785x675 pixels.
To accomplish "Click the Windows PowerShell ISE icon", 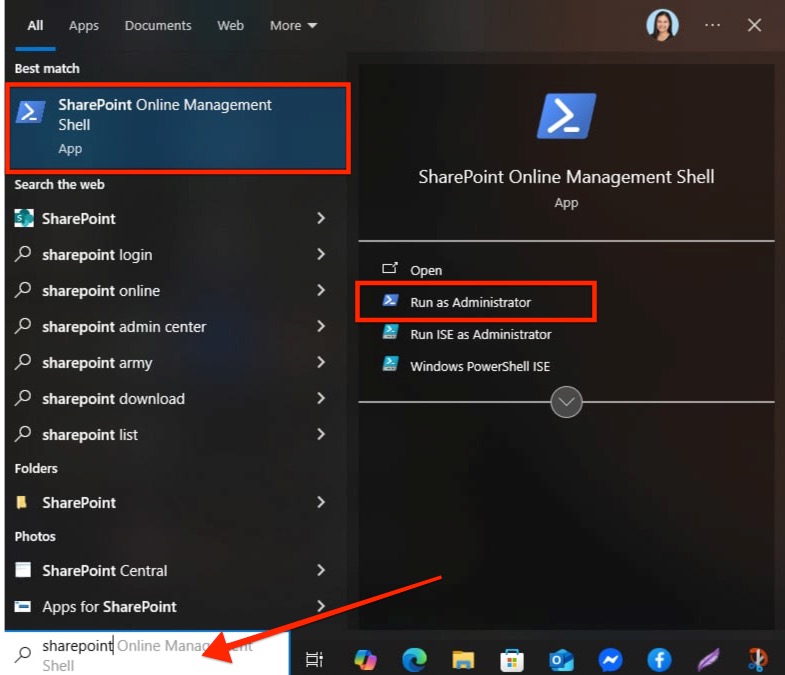I will 390,364.
